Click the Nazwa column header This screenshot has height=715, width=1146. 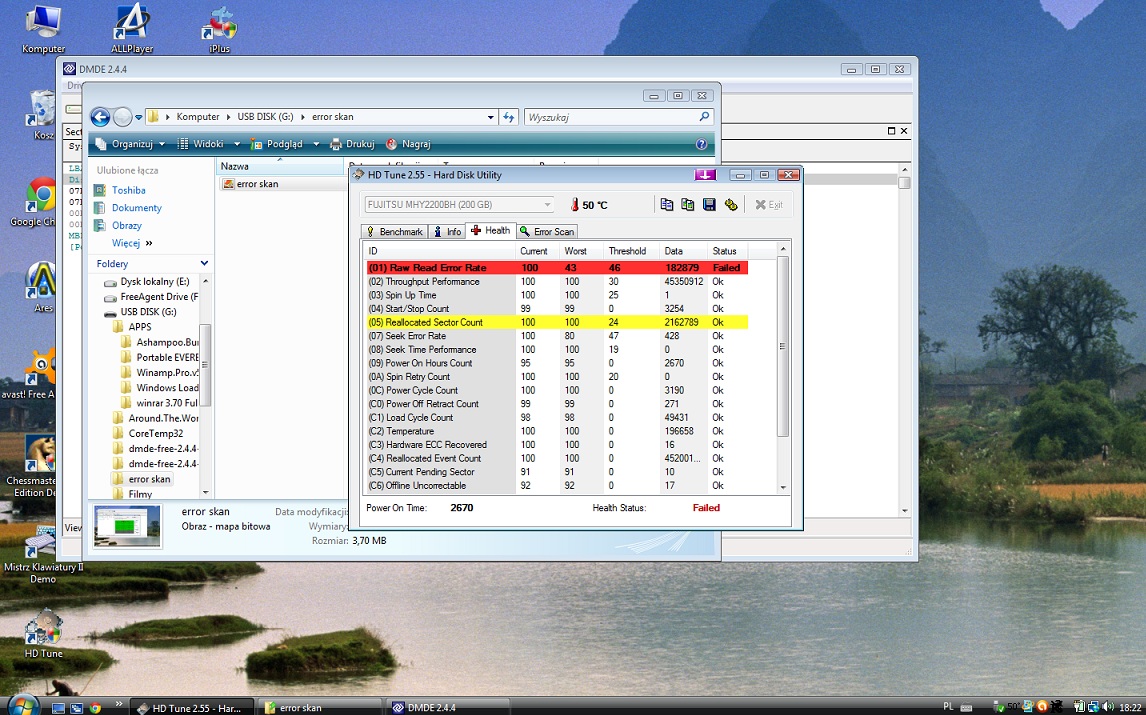point(281,167)
